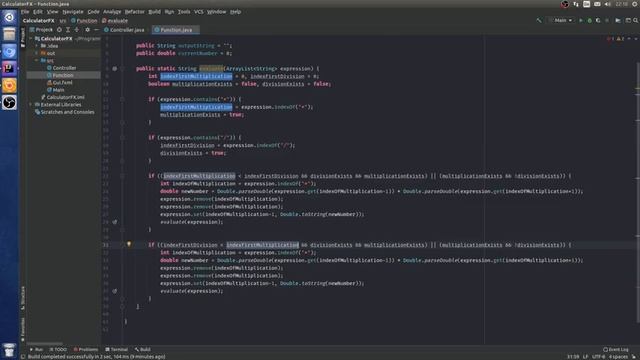Screen dimensions: 640x360
Task: Click the system volume icon
Action: coord(608,4)
